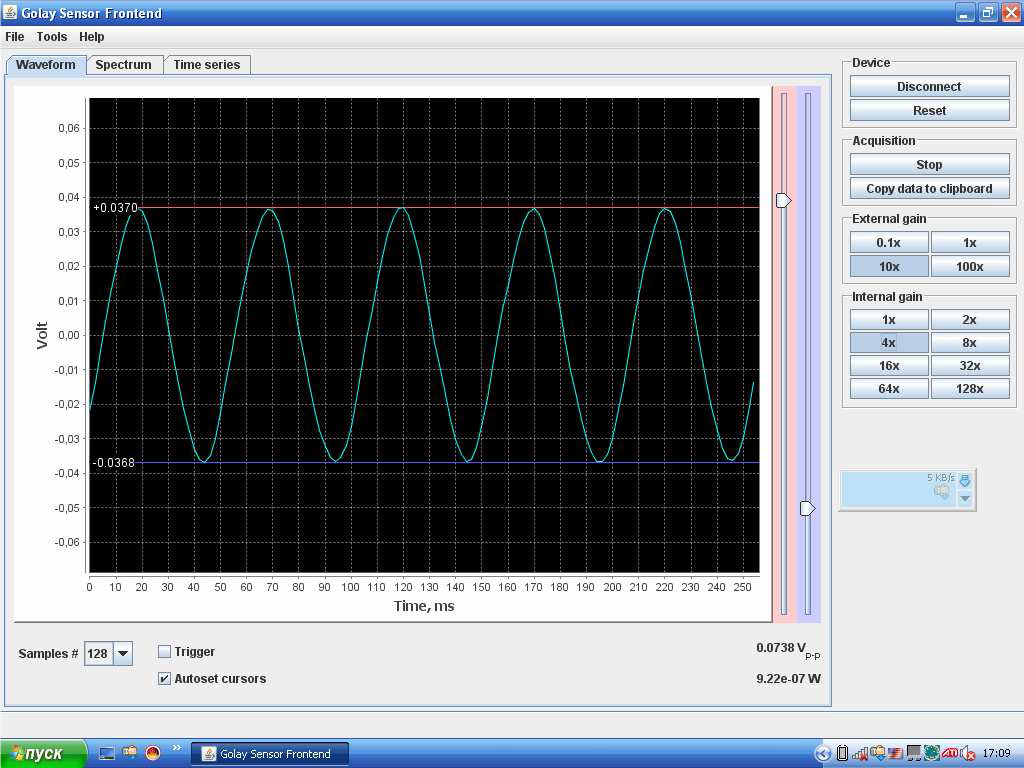Switch to the Spectrum tab
1024x768 pixels.
click(x=124, y=65)
